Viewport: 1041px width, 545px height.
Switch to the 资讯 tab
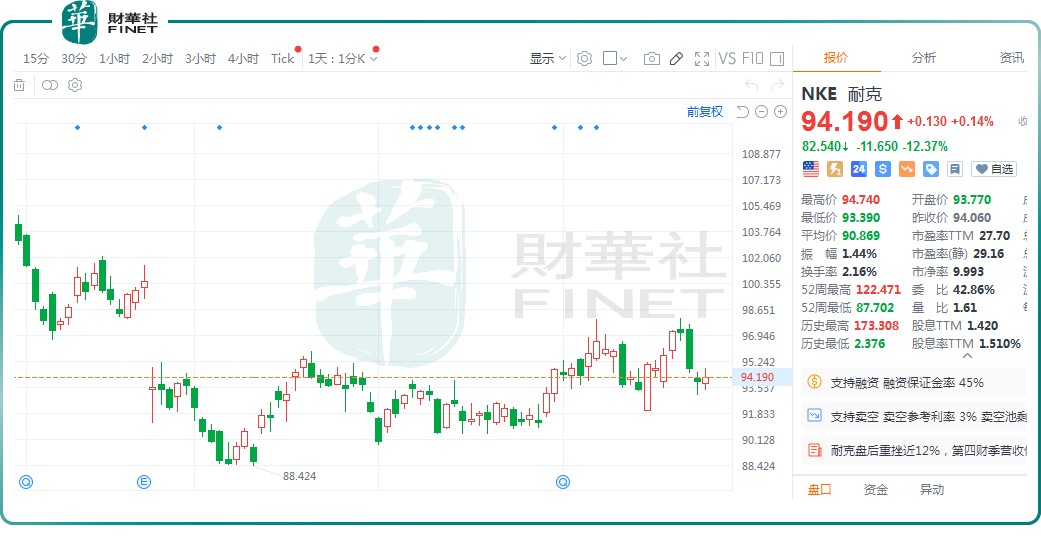pyautogui.click(x=1011, y=58)
